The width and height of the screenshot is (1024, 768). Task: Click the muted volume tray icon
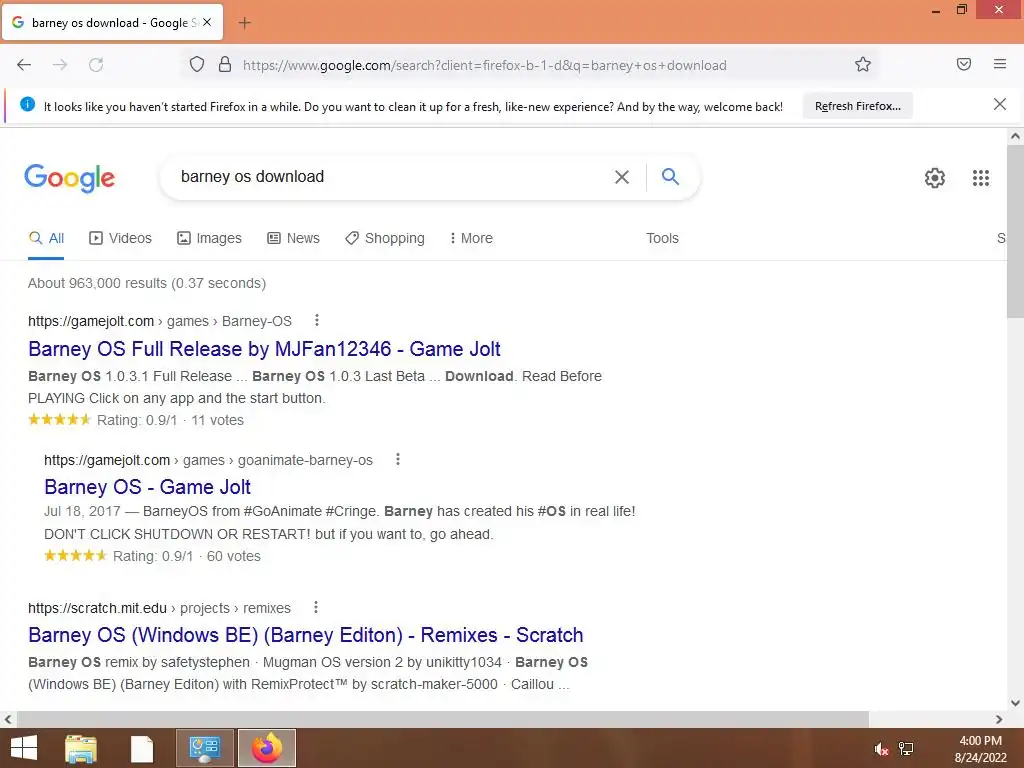[x=881, y=749]
